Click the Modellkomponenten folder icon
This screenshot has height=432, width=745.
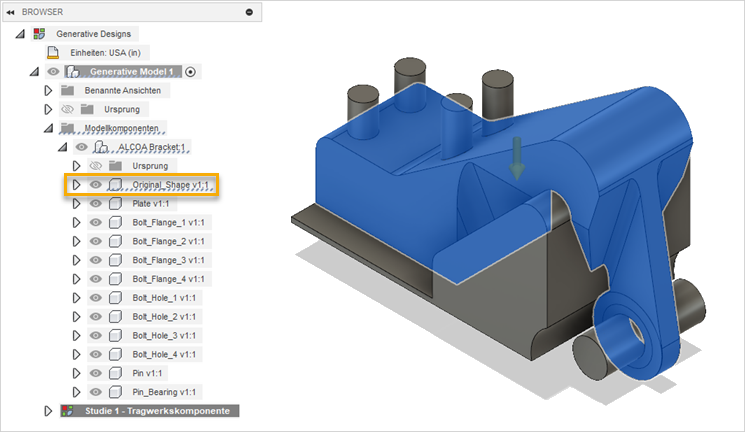[67, 128]
